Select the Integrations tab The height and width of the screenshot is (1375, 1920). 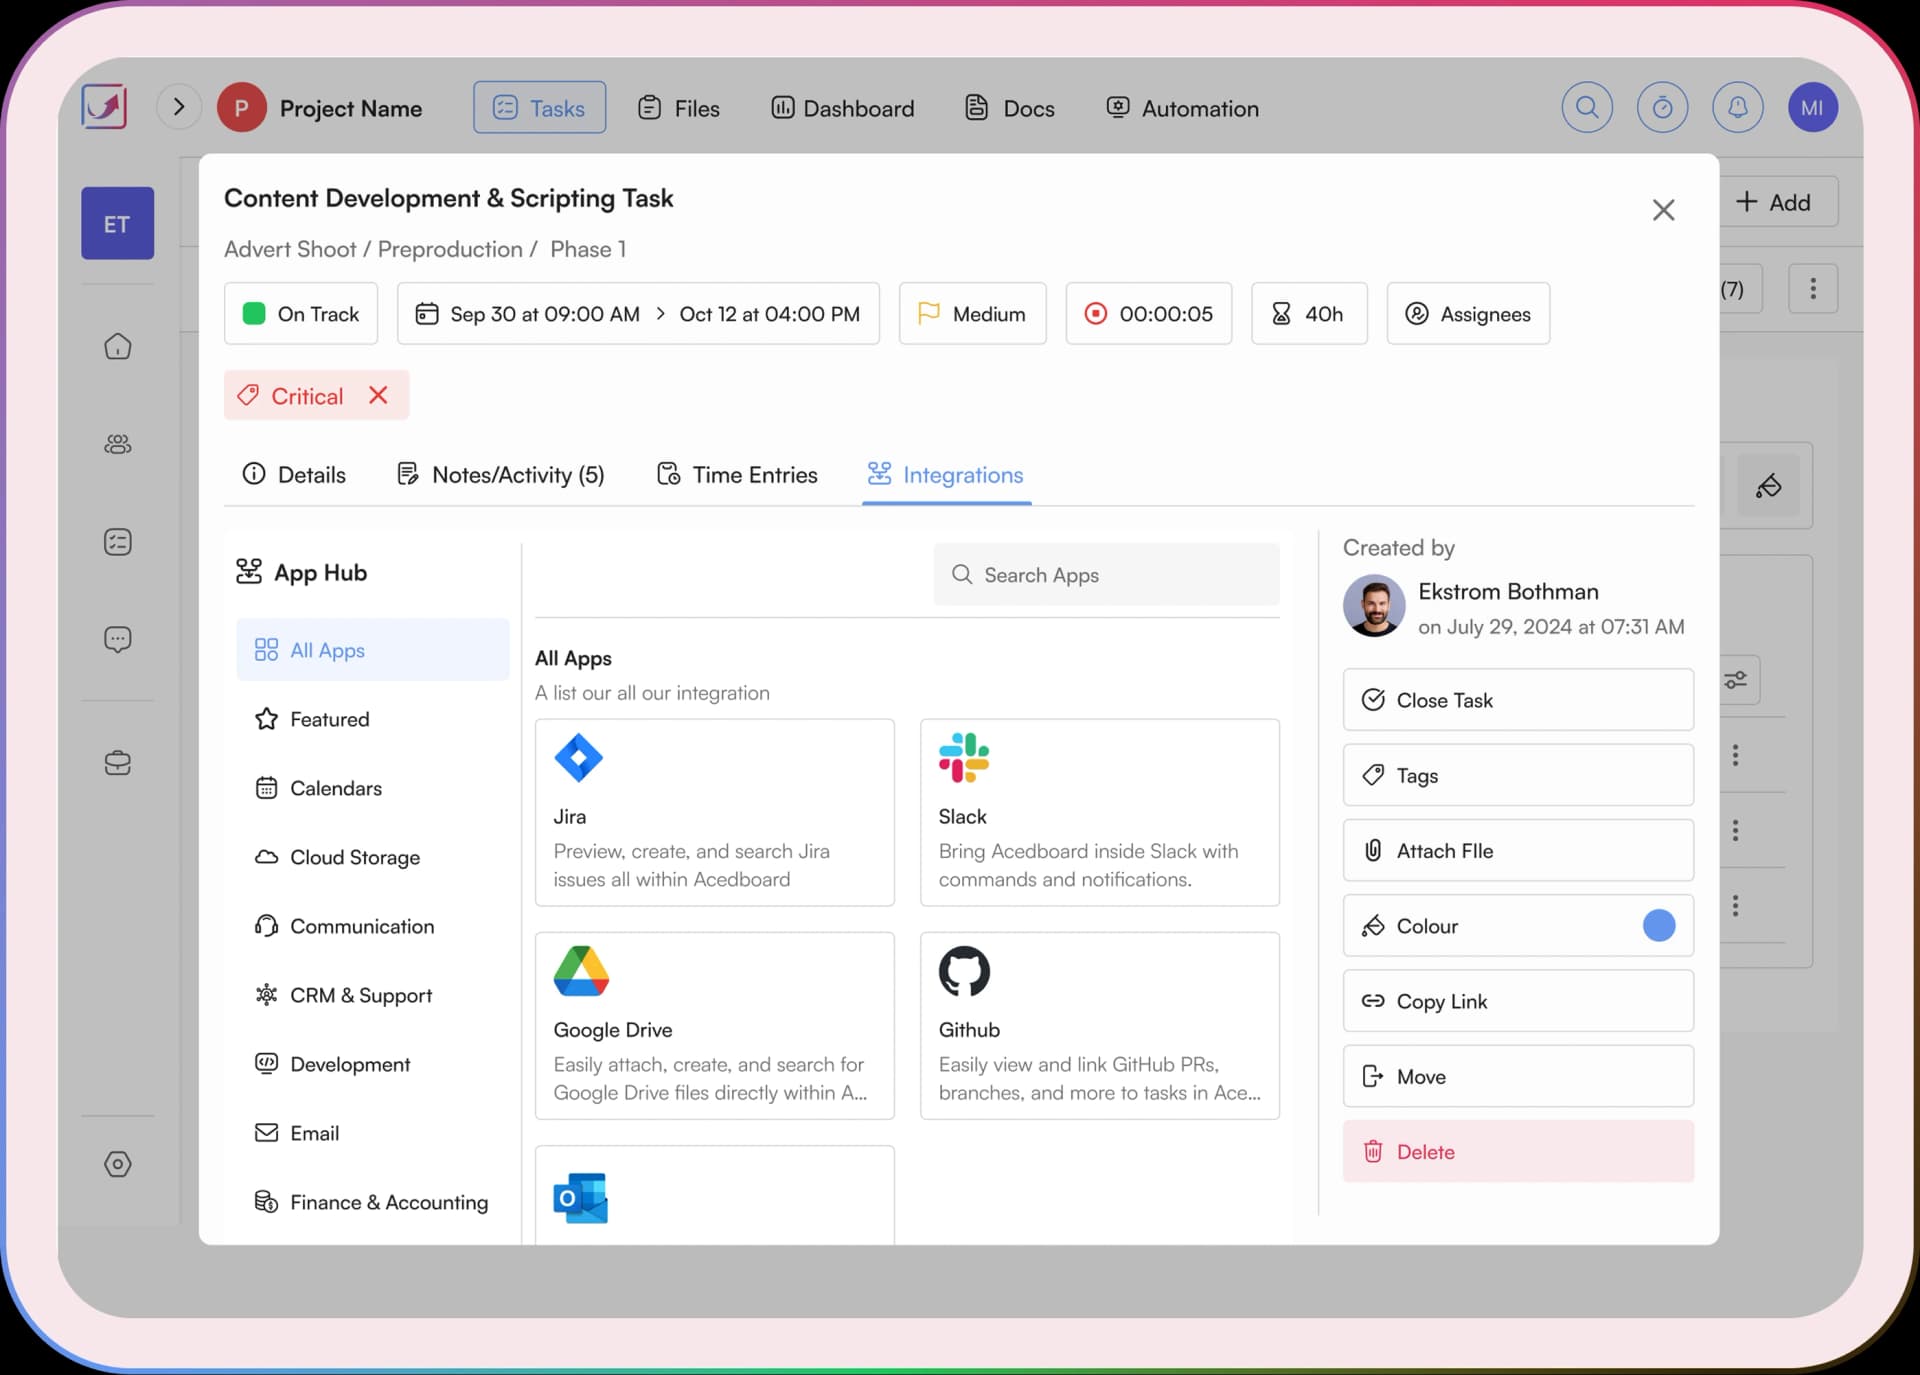946,475
